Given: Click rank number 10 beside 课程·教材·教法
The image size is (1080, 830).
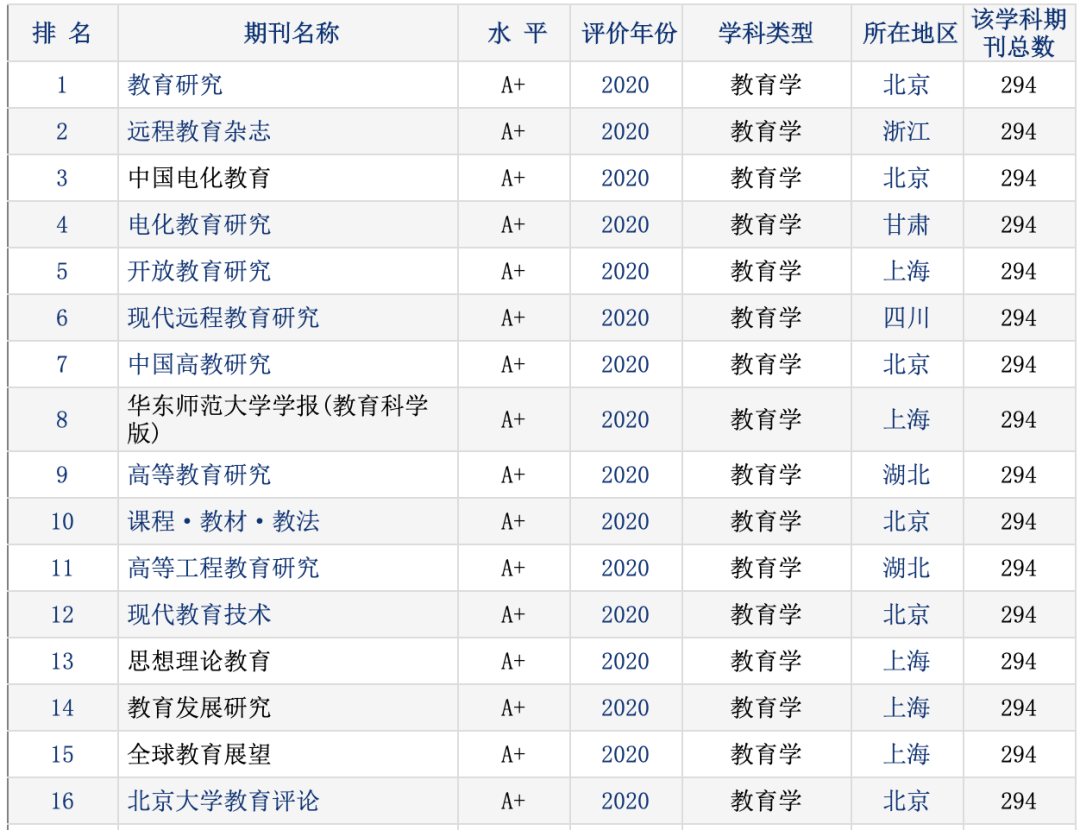Looking at the screenshot, I should 62,521.
